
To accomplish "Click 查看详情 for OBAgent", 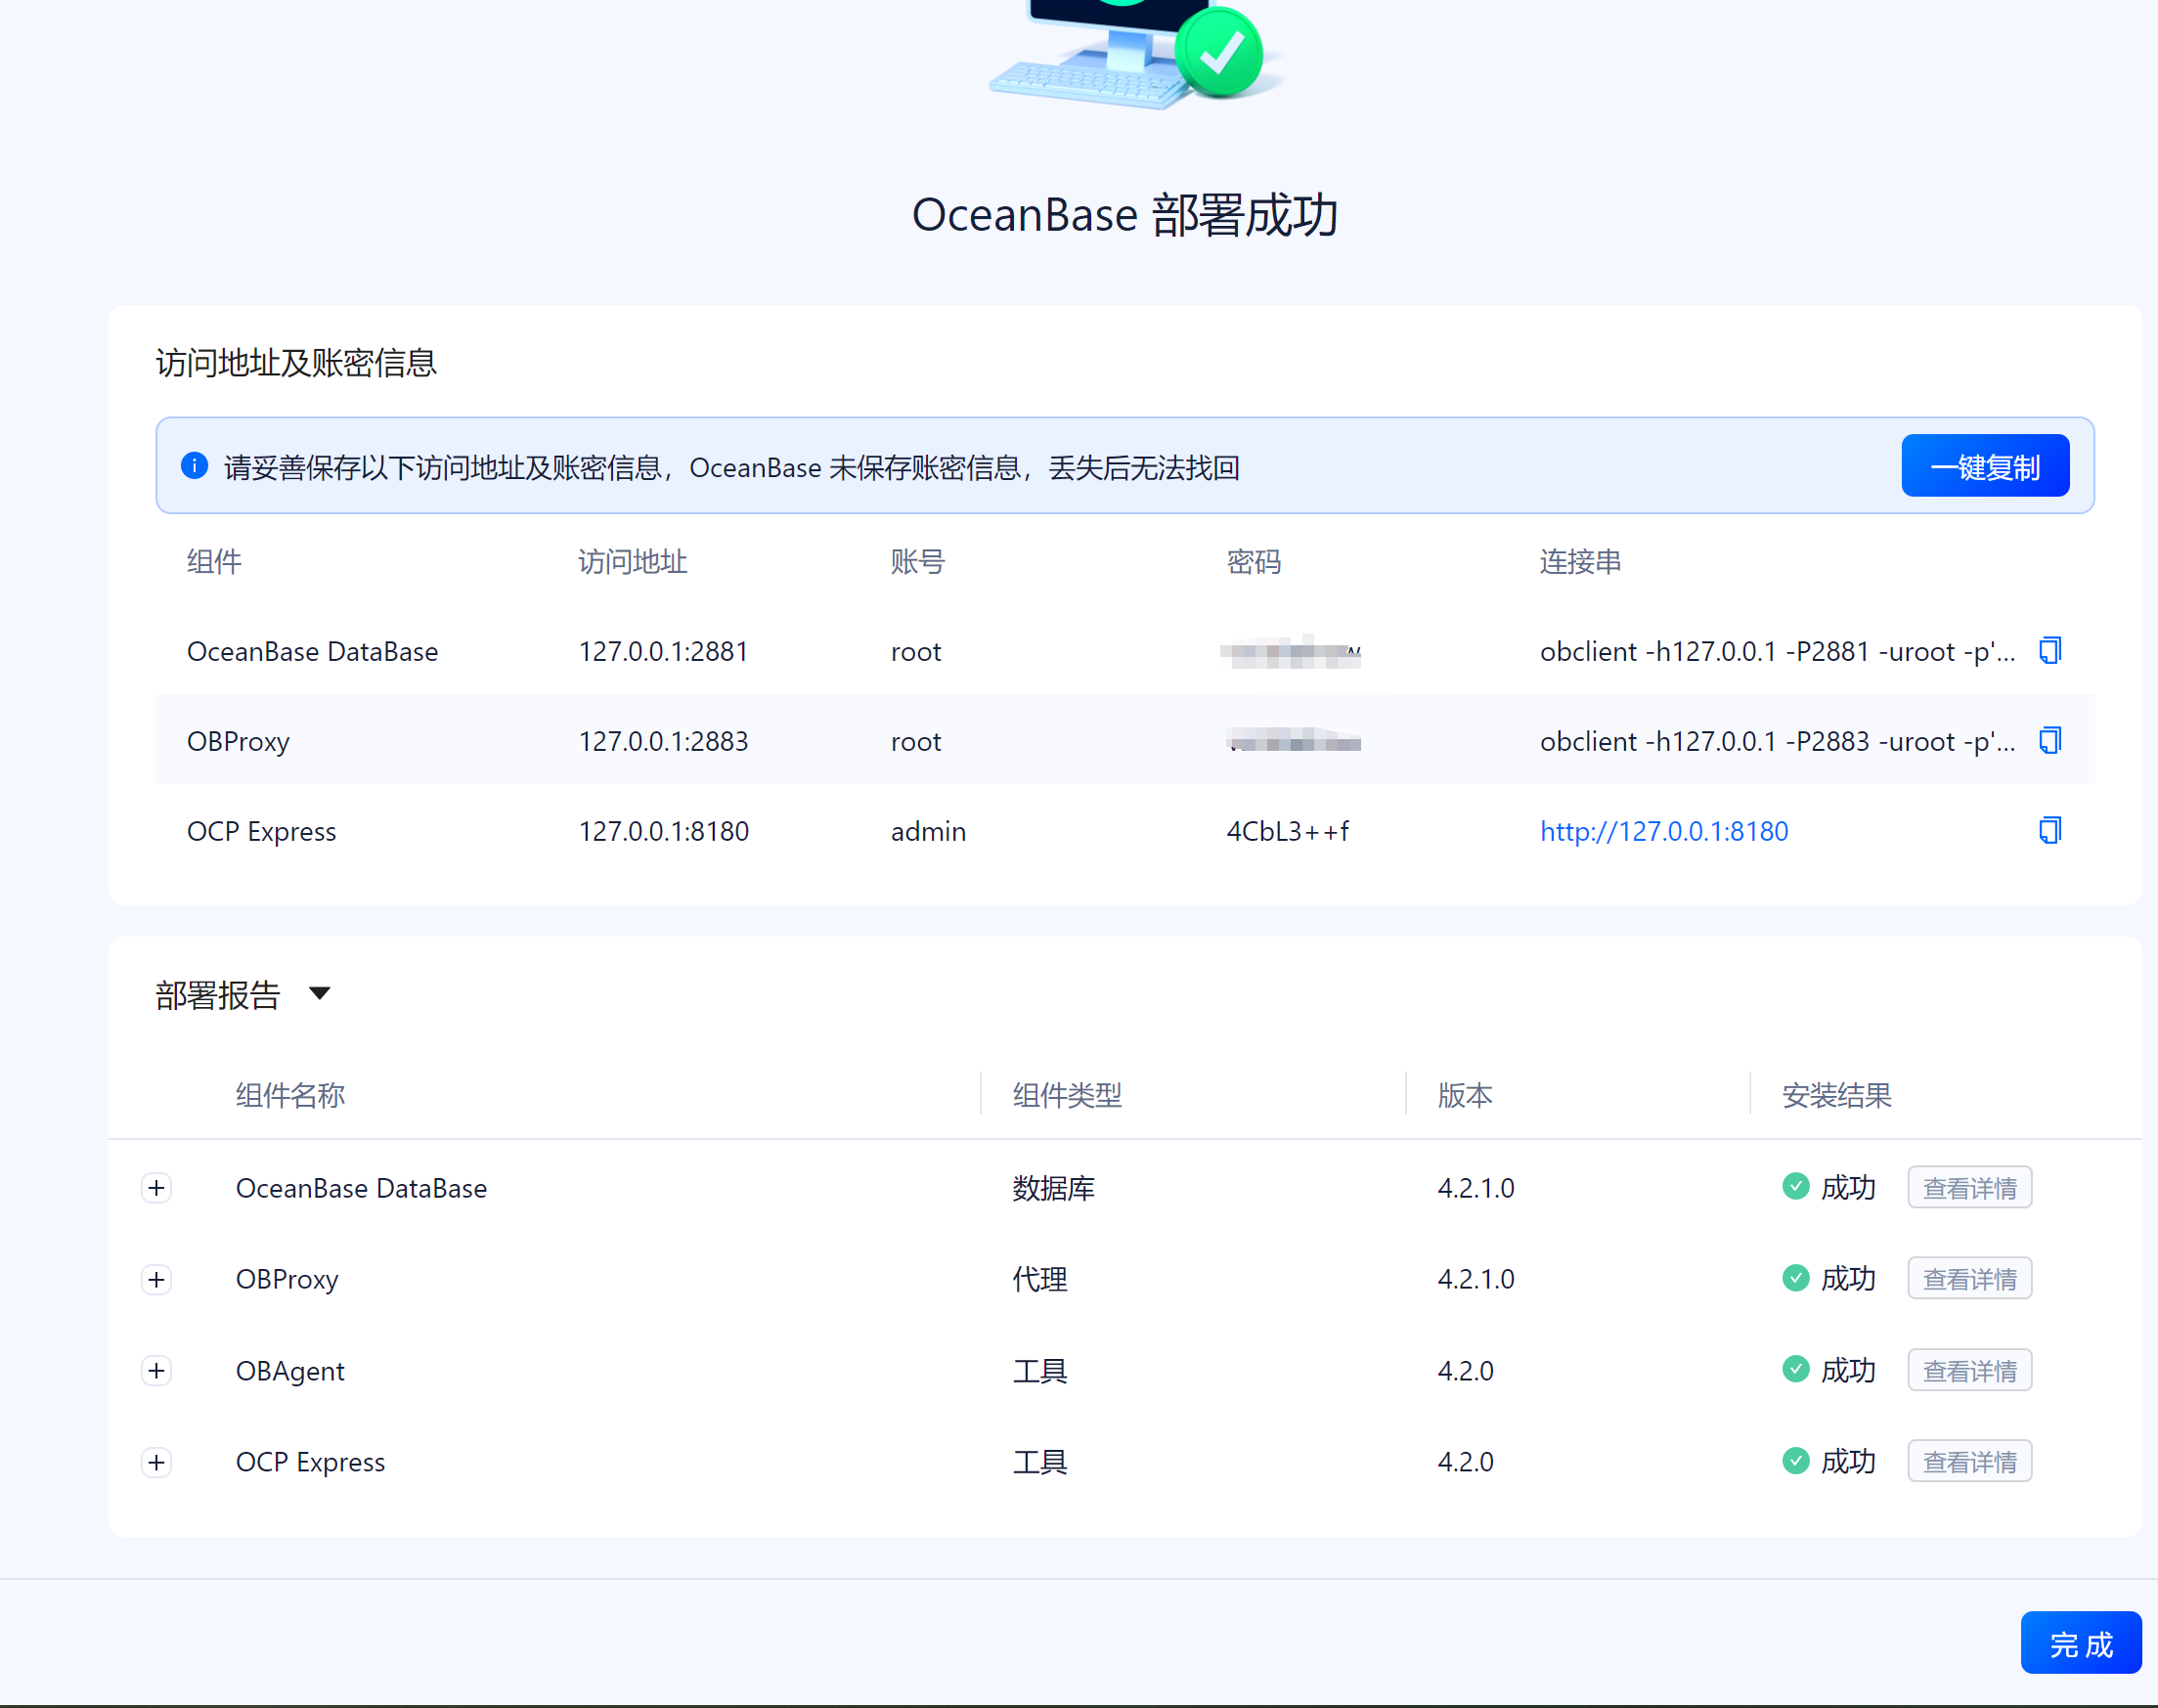I will pos(1969,1371).
